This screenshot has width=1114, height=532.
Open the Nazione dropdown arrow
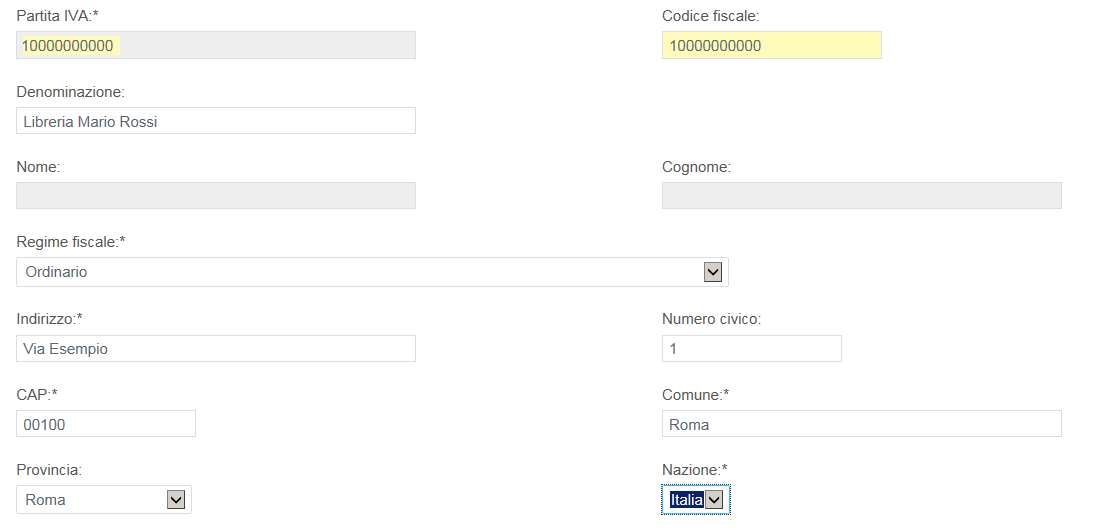[715, 500]
